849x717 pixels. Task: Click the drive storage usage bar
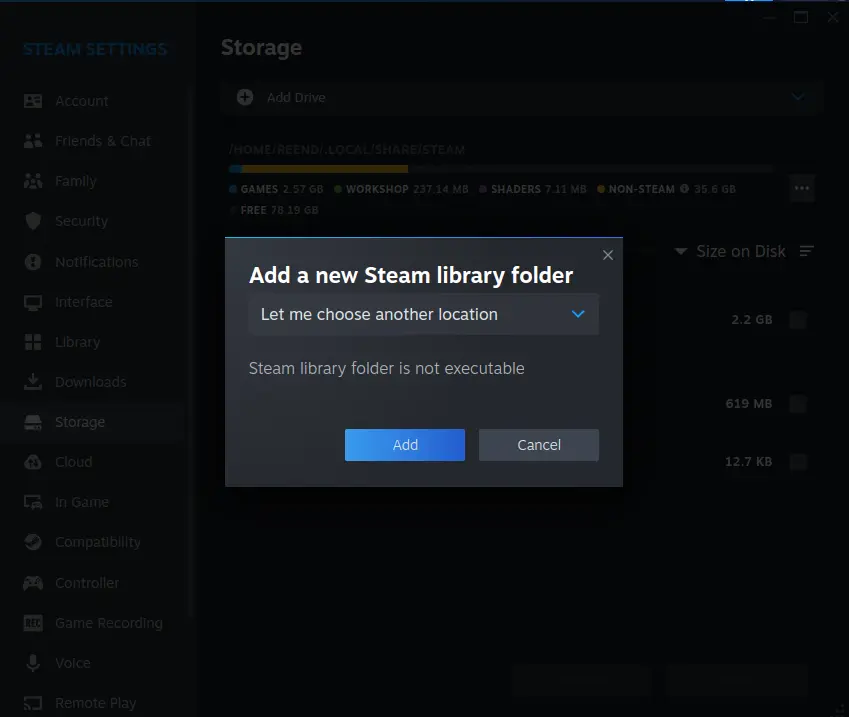(x=500, y=169)
